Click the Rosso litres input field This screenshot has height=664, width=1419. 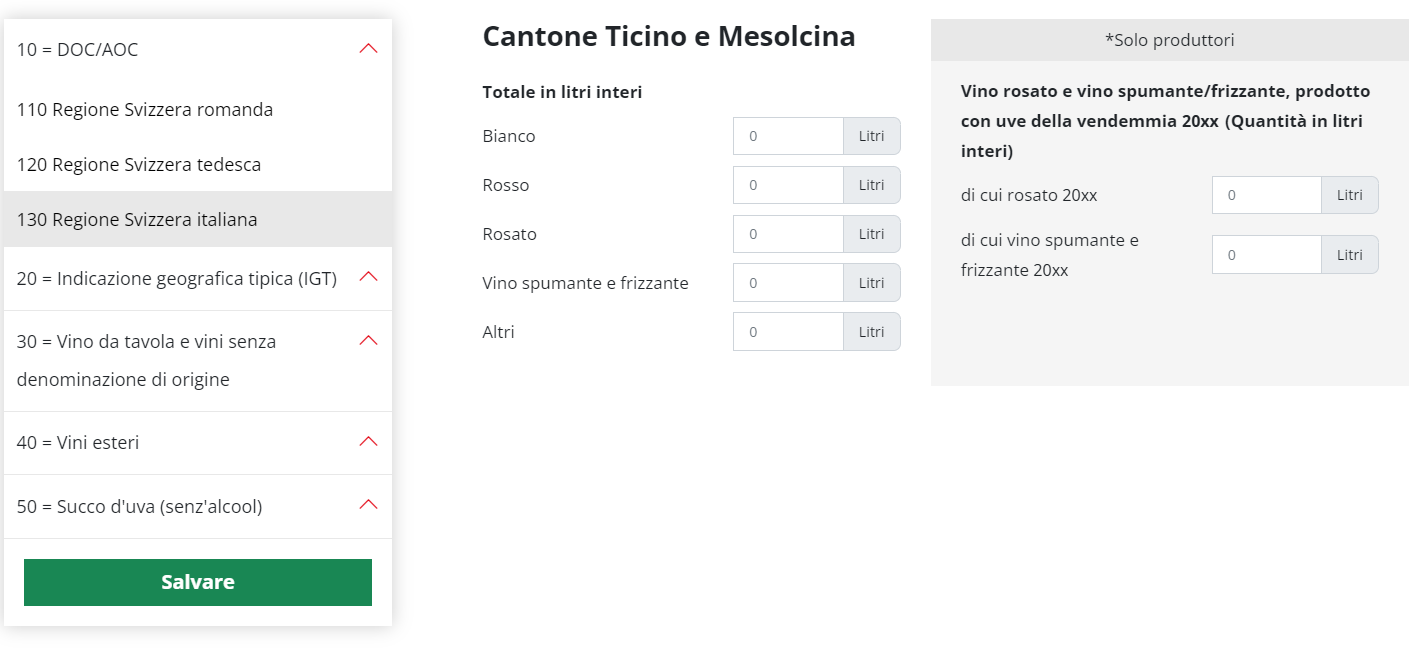click(x=788, y=185)
